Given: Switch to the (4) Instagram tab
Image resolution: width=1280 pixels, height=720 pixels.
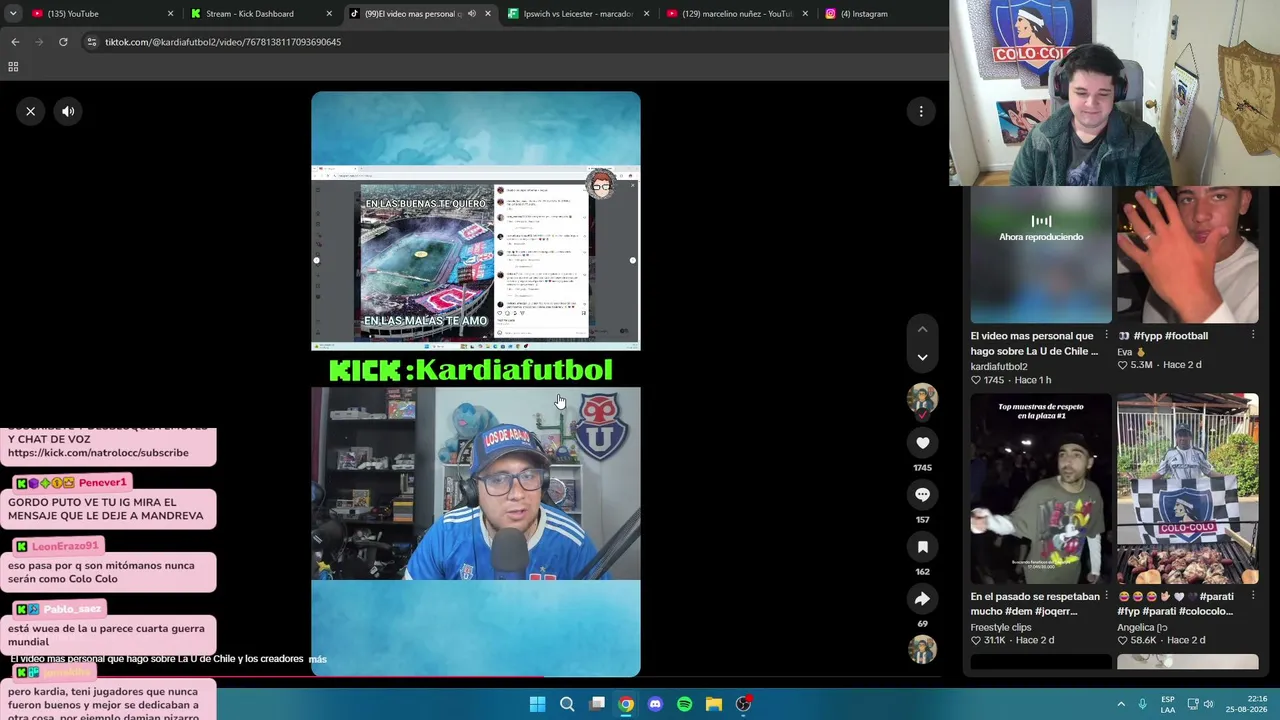Looking at the screenshot, I should (x=864, y=14).
